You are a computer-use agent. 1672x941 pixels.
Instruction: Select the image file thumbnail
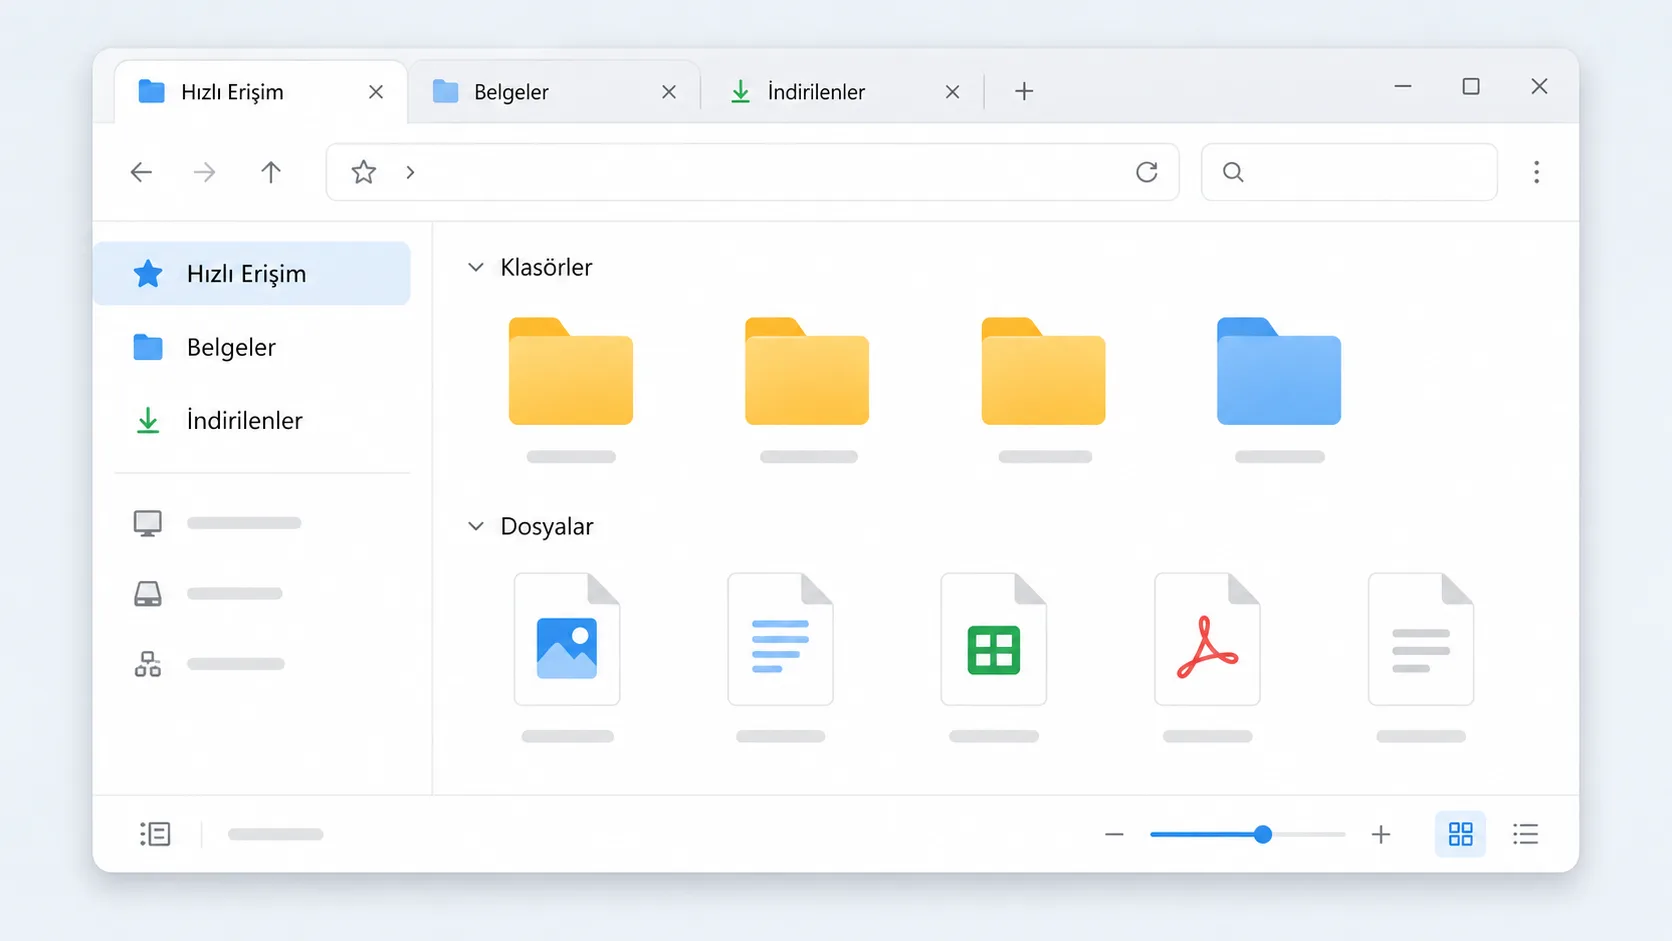coord(567,639)
